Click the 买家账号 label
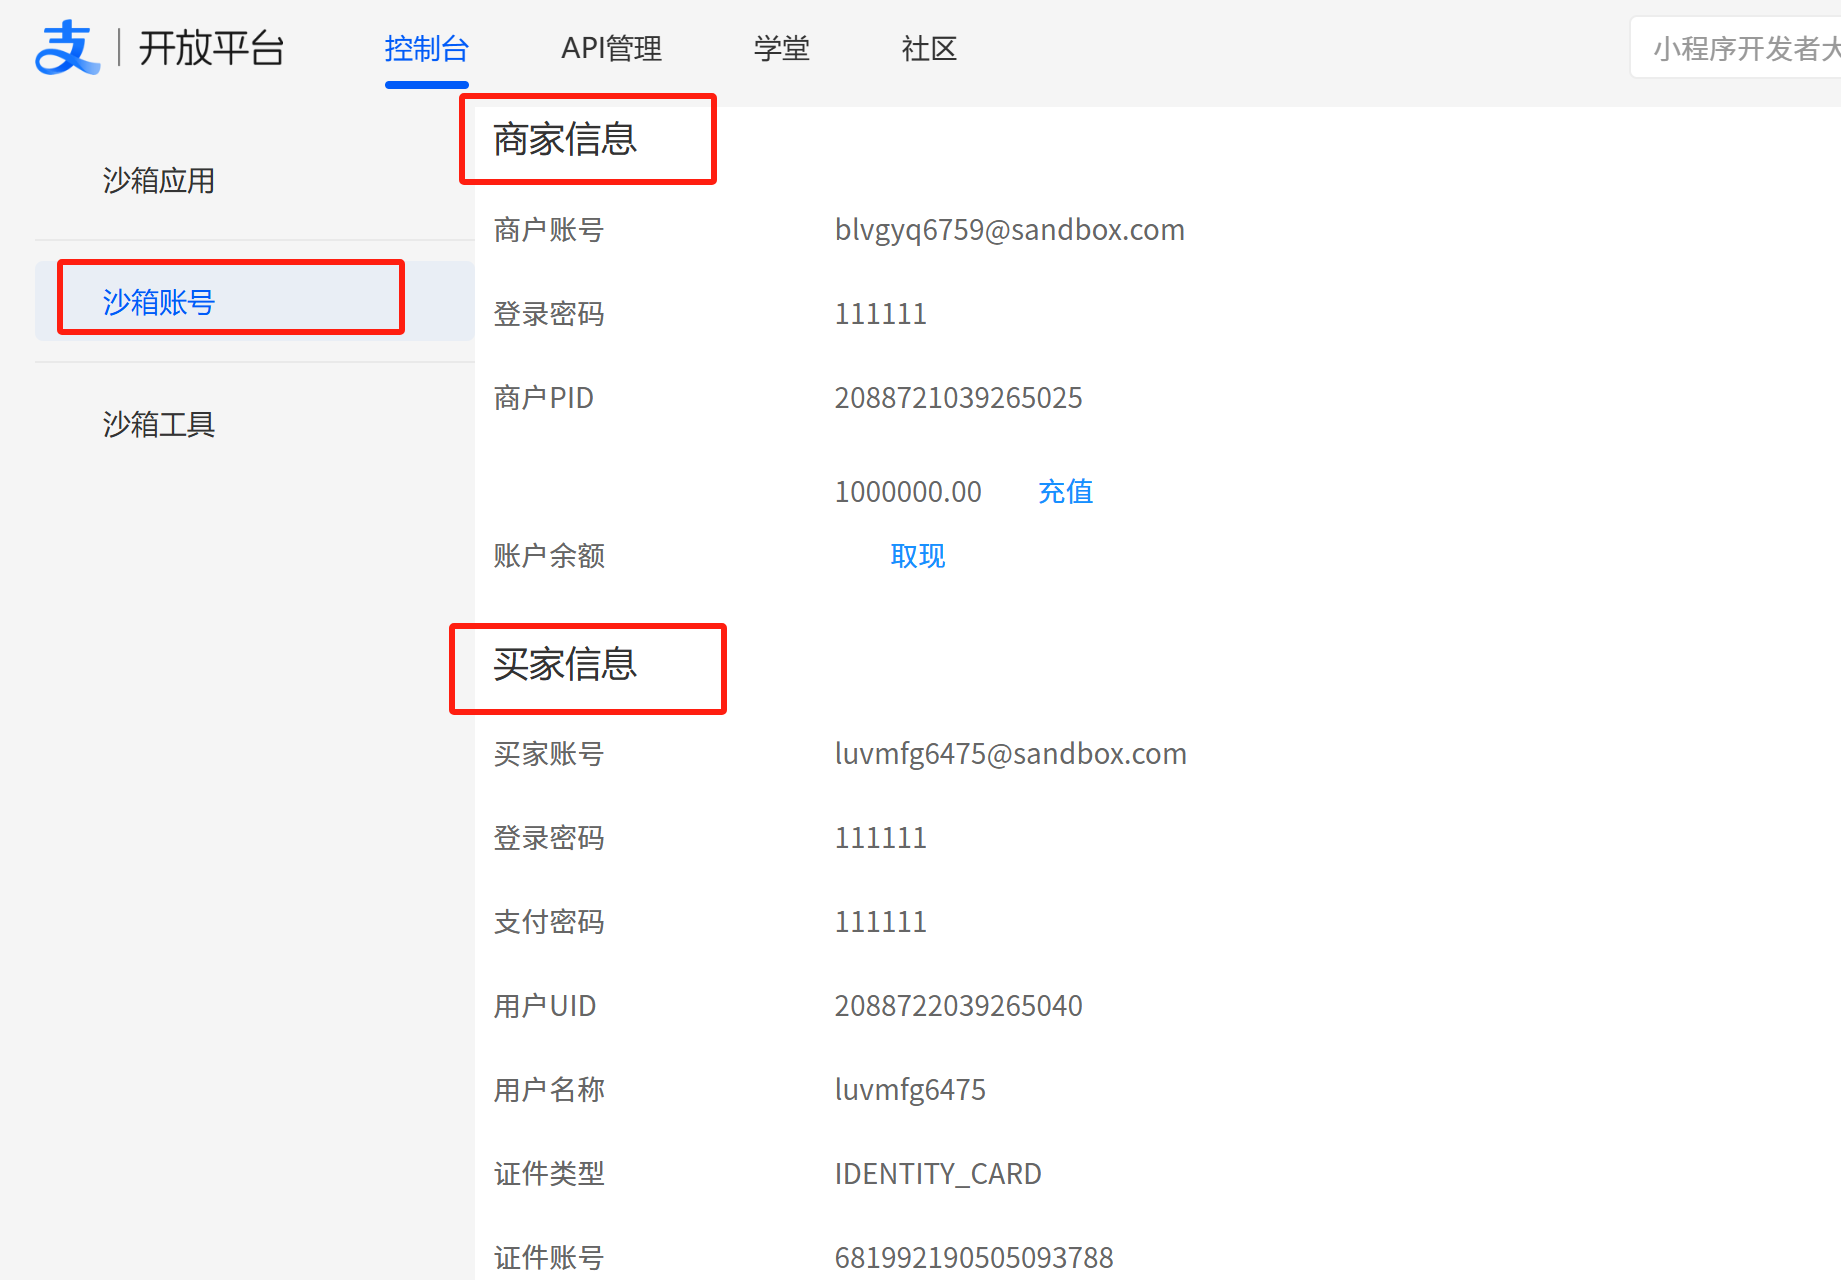Screen dimensions: 1841x1280 549,754
